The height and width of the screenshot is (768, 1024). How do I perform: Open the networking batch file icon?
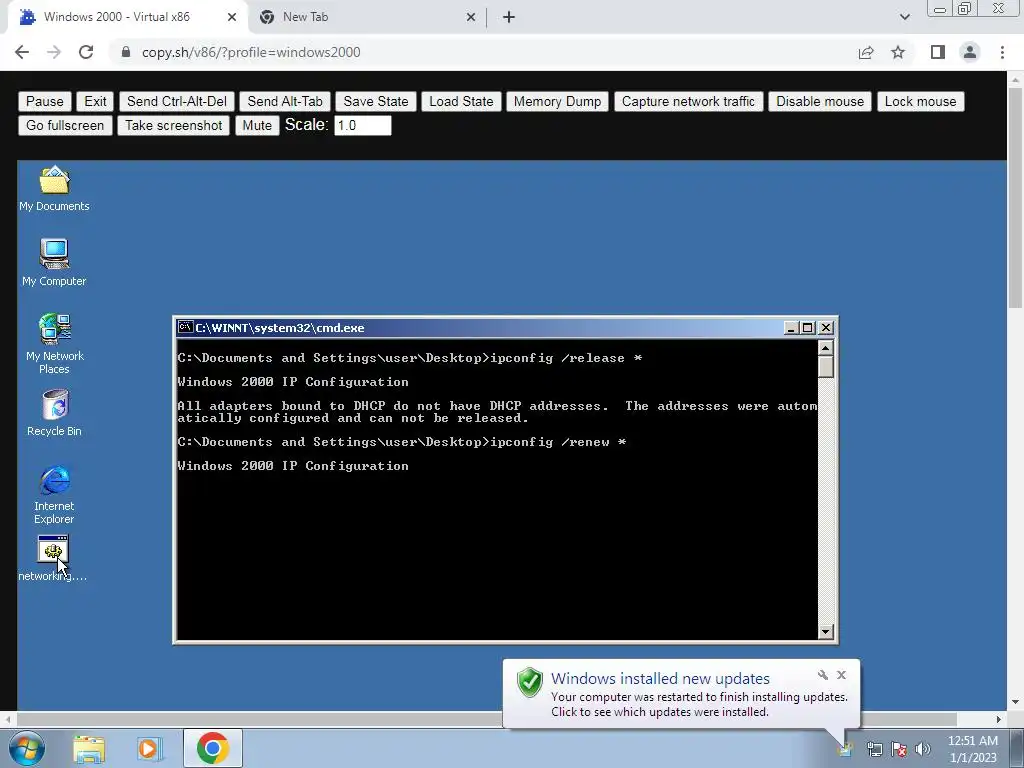(53, 558)
